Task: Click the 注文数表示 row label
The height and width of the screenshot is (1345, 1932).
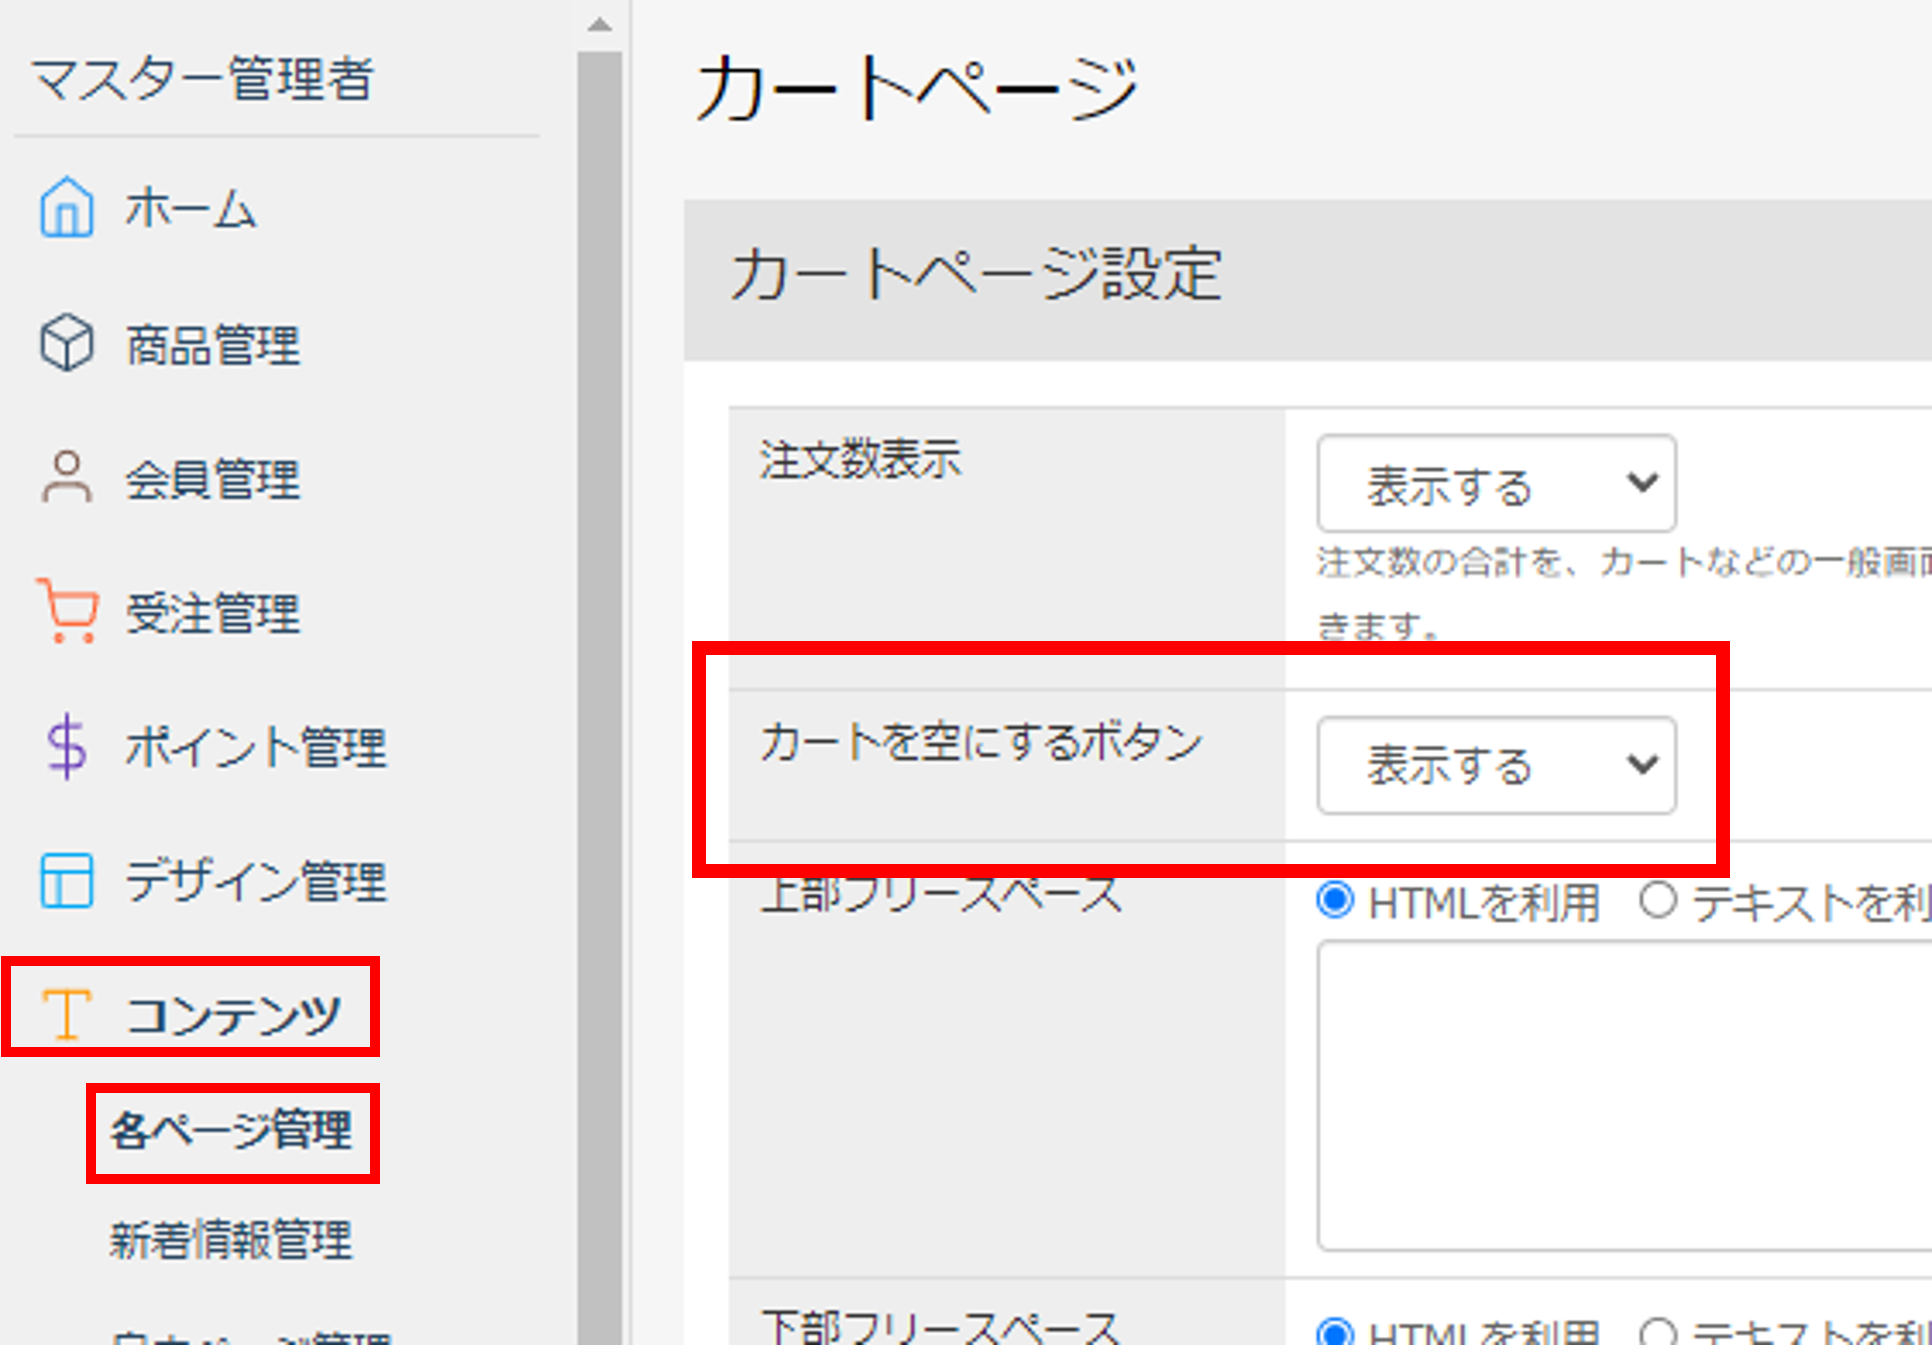Action: (861, 461)
